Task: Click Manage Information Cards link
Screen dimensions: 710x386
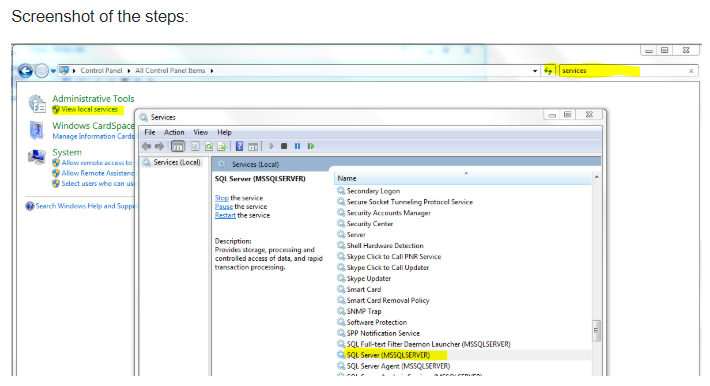Action: click(x=93, y=136)
